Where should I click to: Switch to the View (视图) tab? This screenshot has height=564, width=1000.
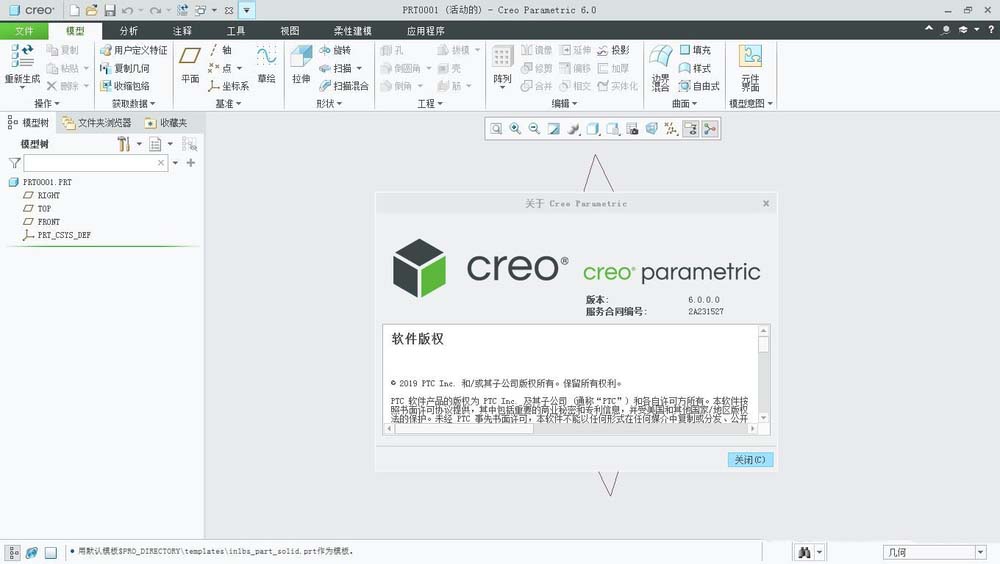[290, 31]
